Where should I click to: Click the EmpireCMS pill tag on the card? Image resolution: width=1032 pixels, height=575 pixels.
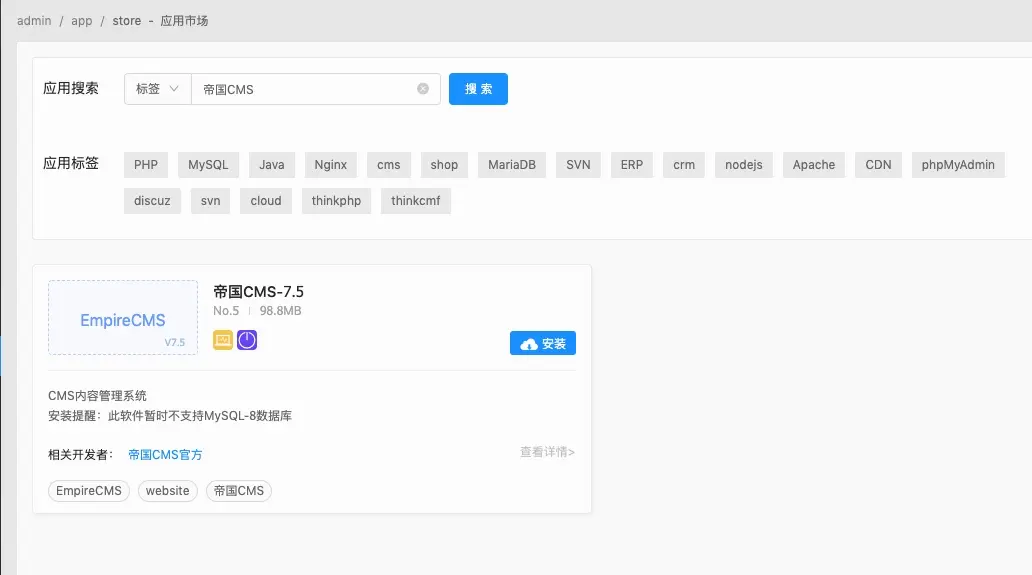[x=89, y=491]
